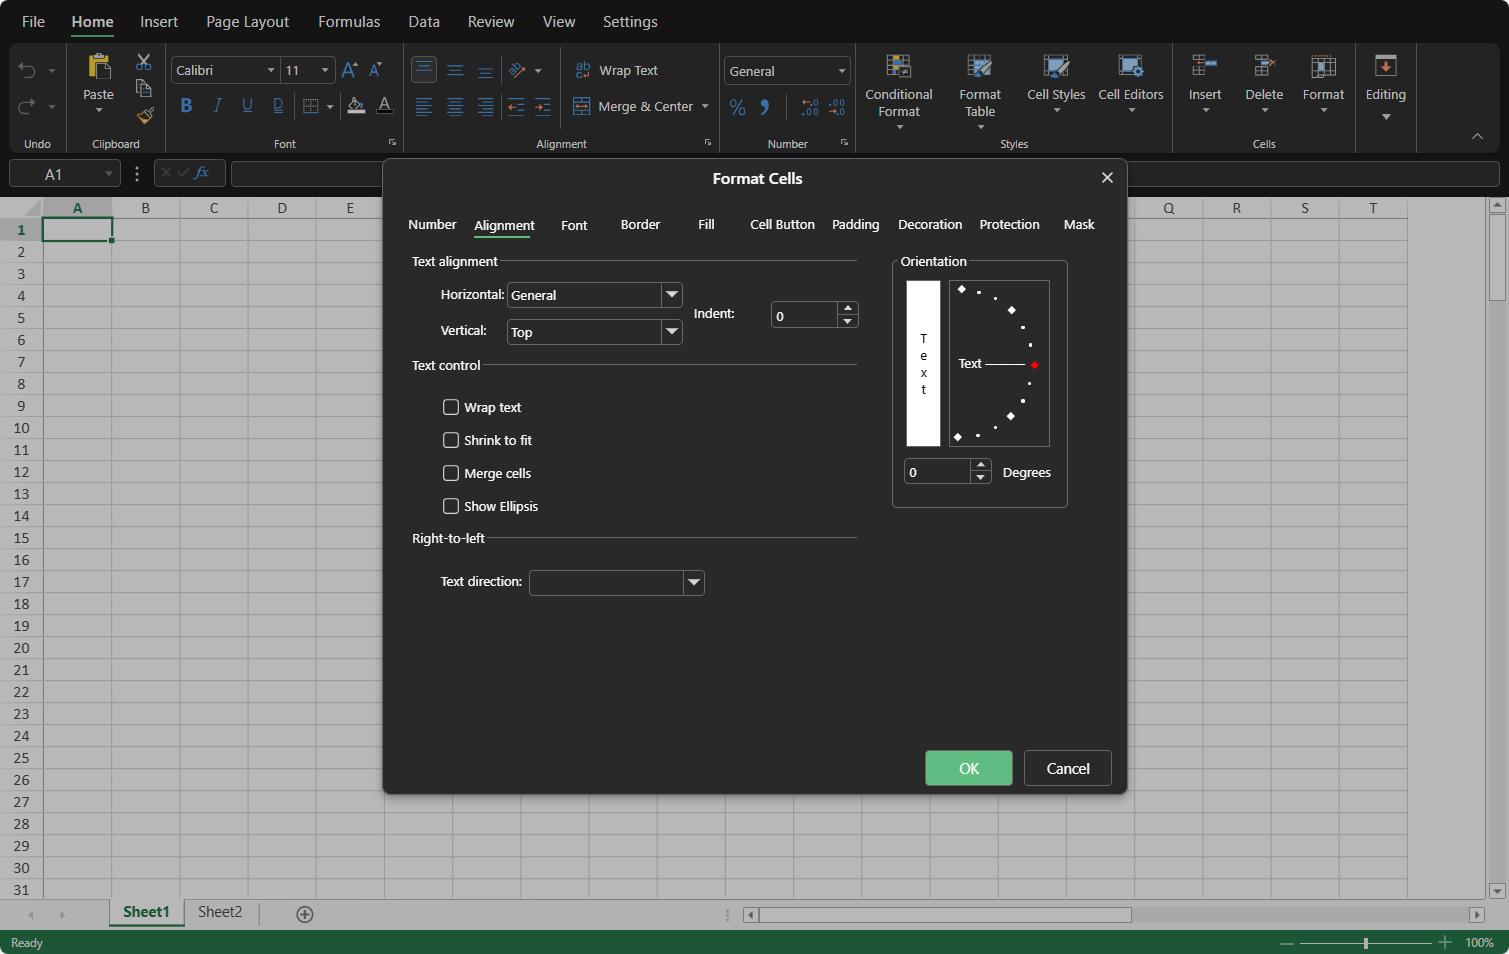Click the Percent Style icon
Screen dimensions: 1509x954
738,107
